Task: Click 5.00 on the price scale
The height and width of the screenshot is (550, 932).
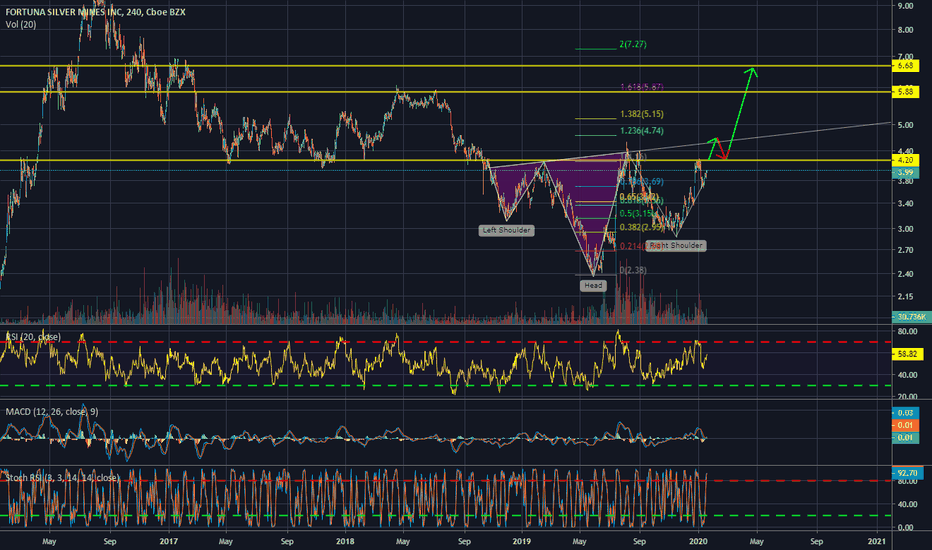Action: [x=906, y=125]
